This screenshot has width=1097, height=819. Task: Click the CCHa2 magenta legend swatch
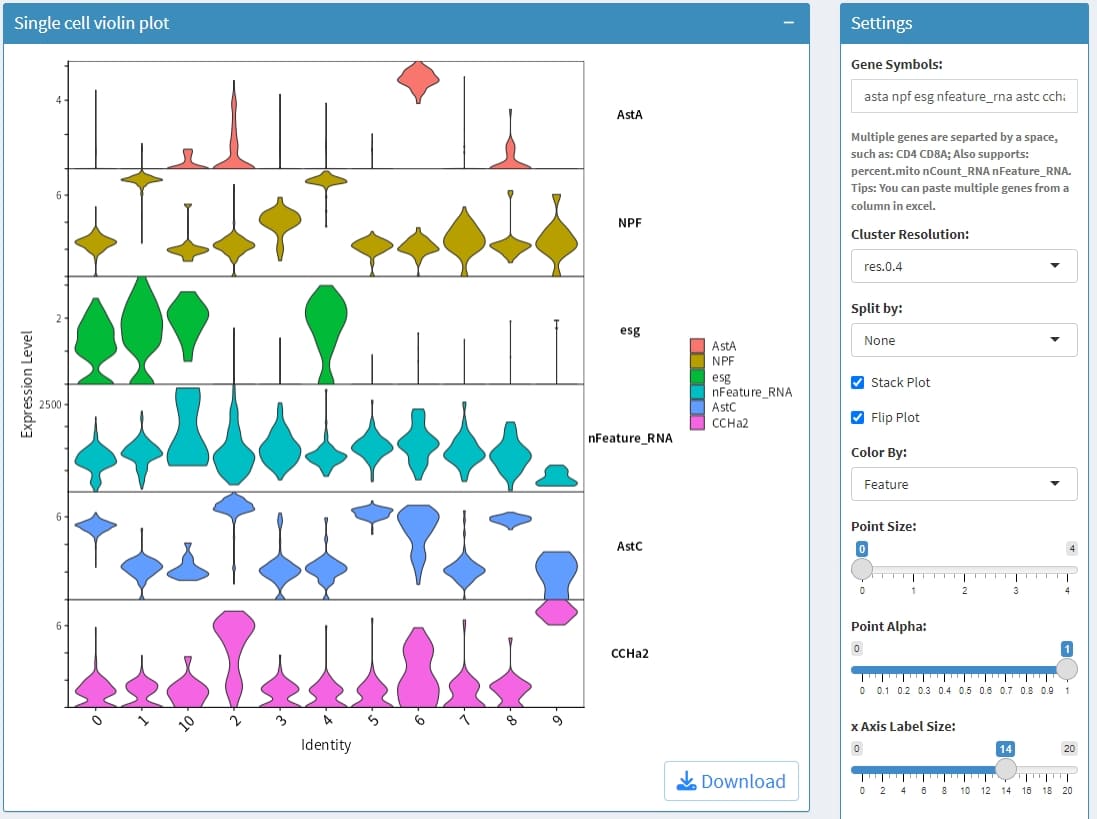(697, 423)
